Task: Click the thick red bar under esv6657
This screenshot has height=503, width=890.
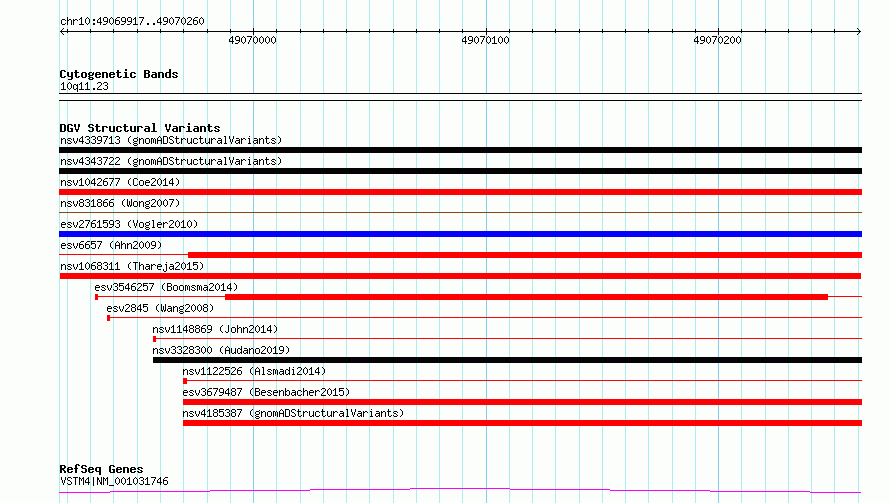Action: coord(525,255)
